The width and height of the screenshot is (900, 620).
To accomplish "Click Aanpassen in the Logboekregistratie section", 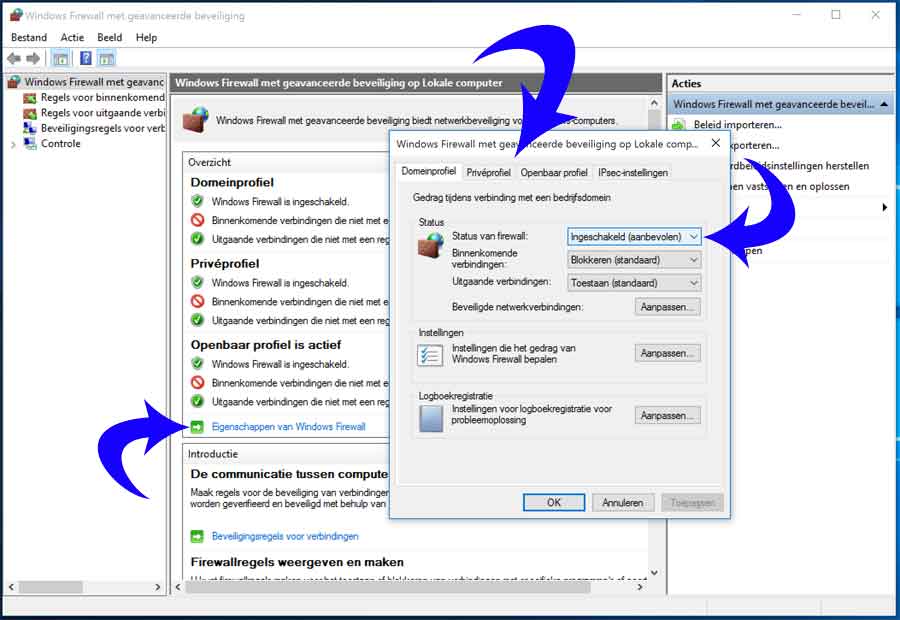I will click(x=668, y=415).
